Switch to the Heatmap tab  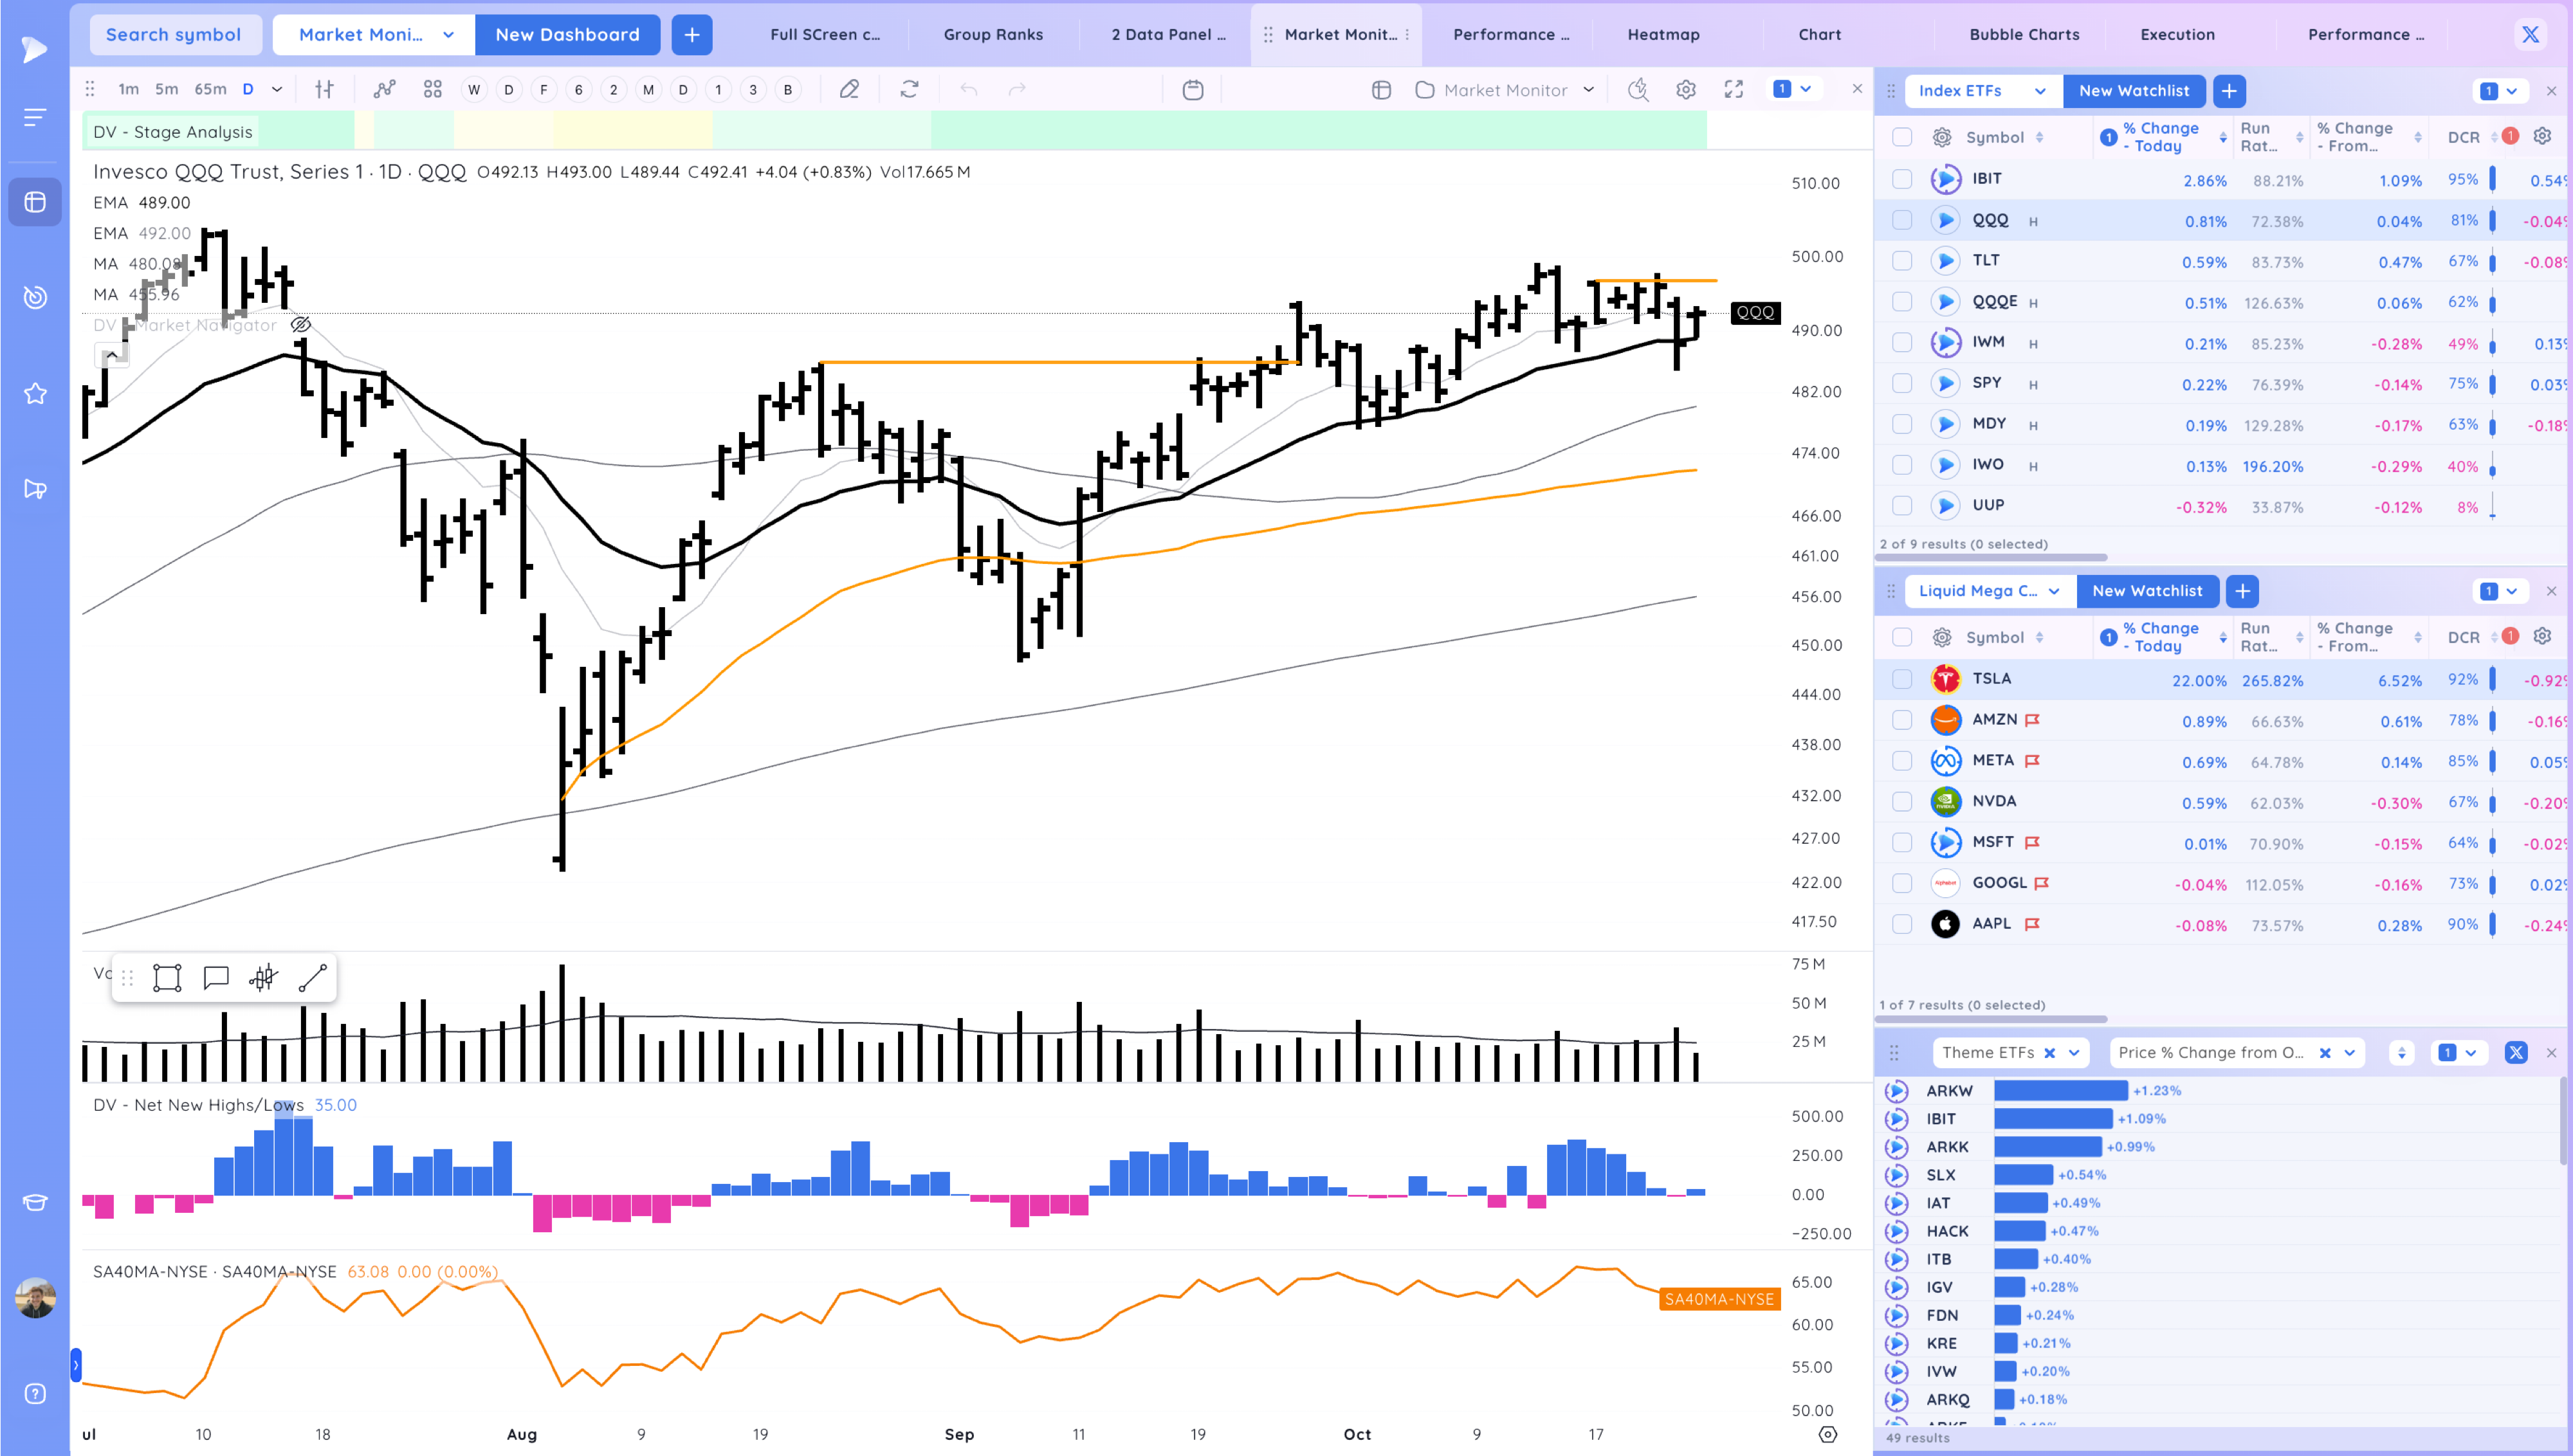tap(1663, 34)
